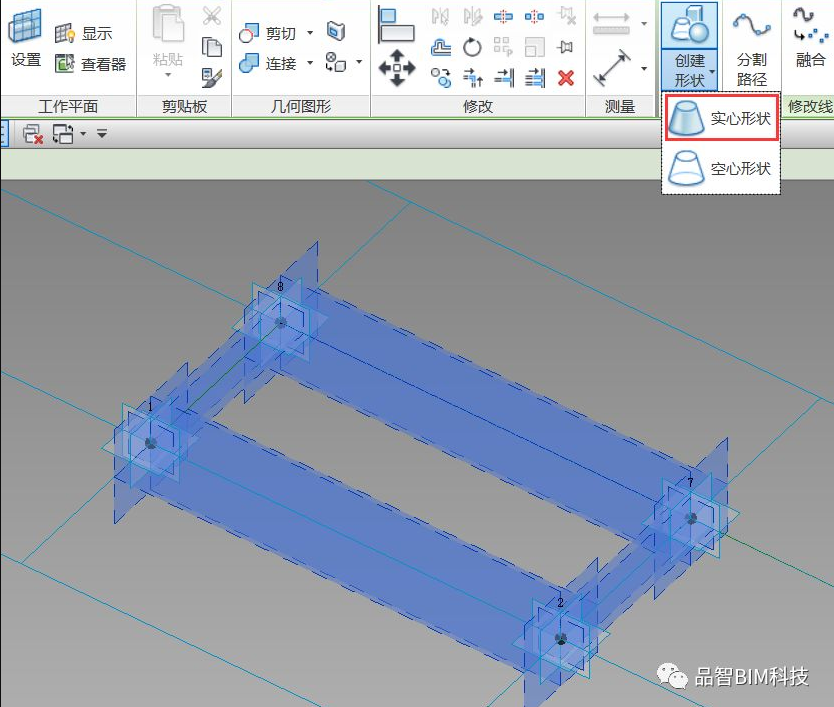Choose Void Form (空心形状) from menu
Screen dimensions: 834x707
click(x=721, y=168)
